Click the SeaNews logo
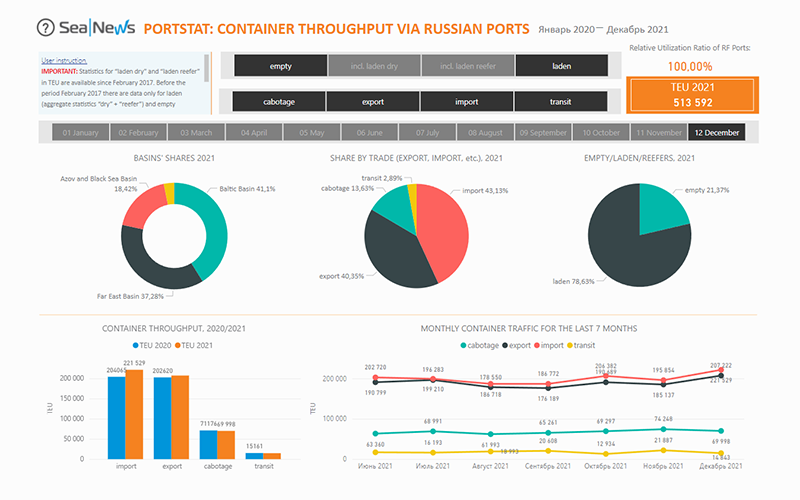 [96, 28]
